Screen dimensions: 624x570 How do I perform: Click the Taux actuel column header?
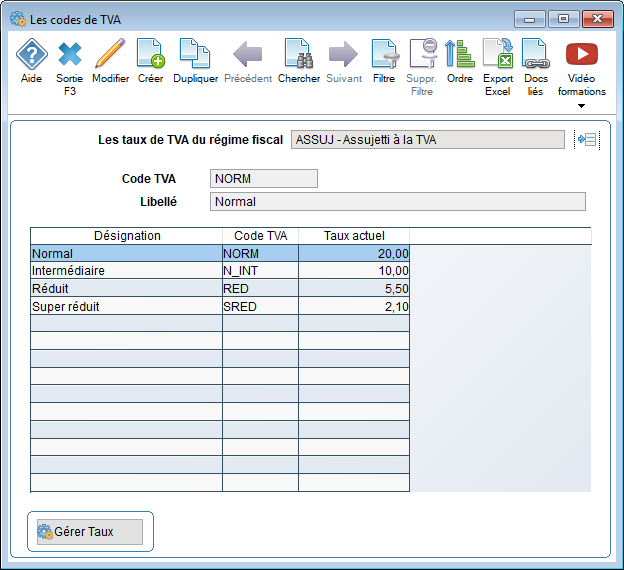click(x=354, y=236)
